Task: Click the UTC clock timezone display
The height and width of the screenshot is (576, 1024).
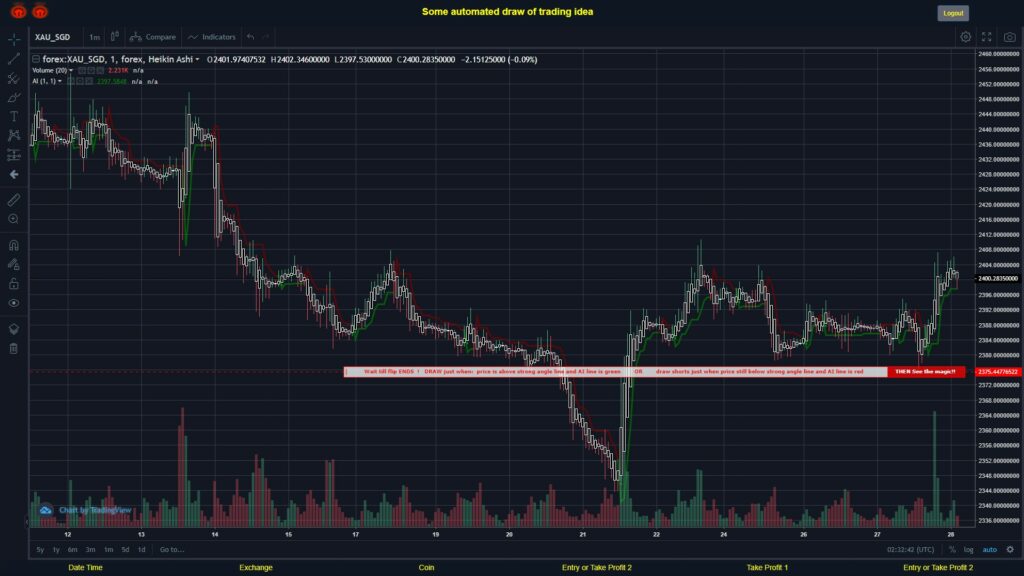Action: point(910,550)
